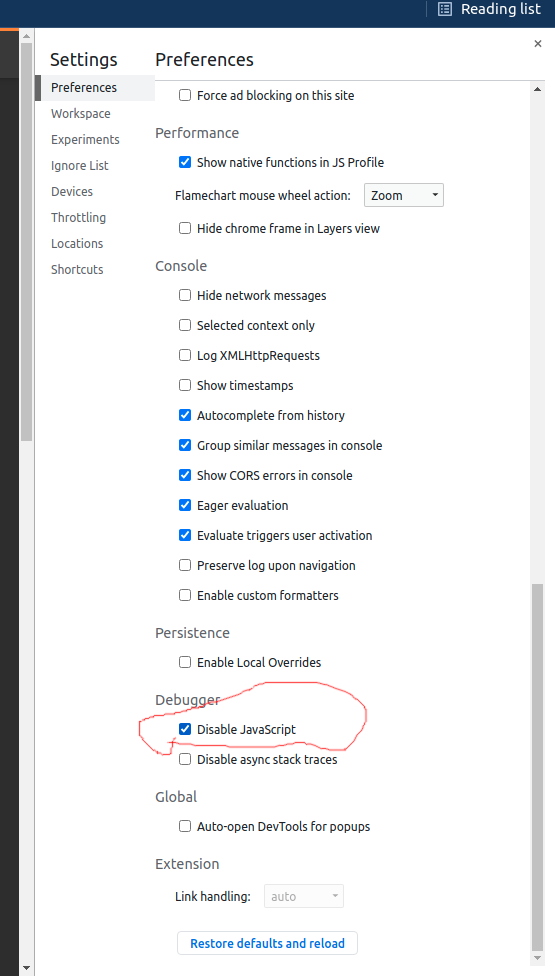The width and height of the screenshot is (555, 976).
Task: Uncheck Show CORS errors in console
Action: coord(185,476)
